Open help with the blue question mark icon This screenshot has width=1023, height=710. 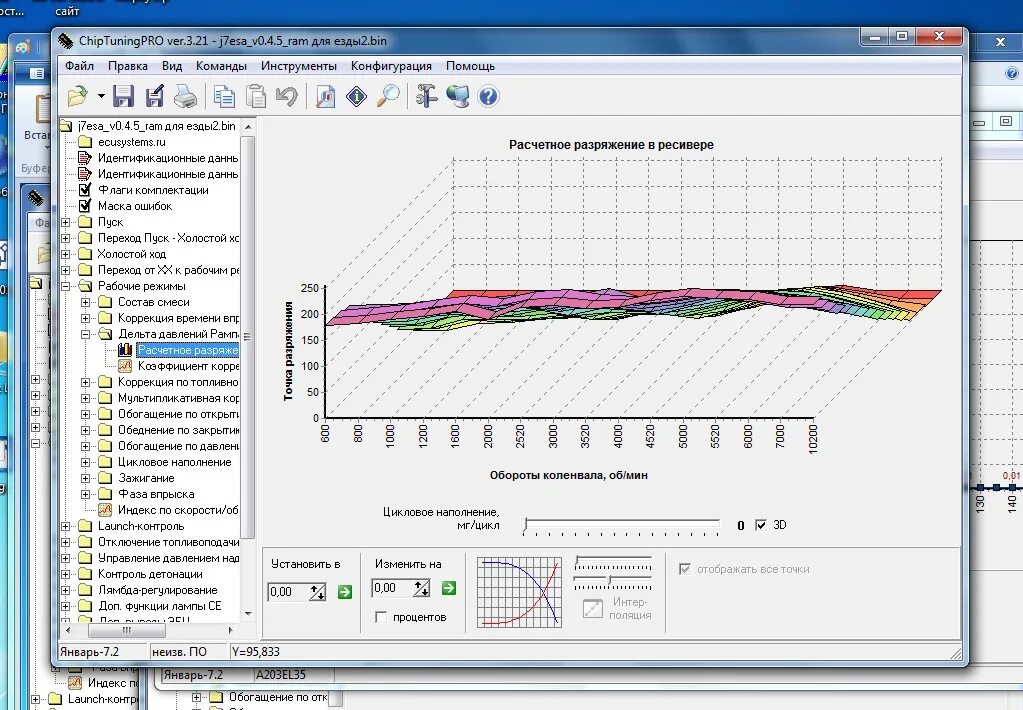pyautogui.click(x=488, y=97)
